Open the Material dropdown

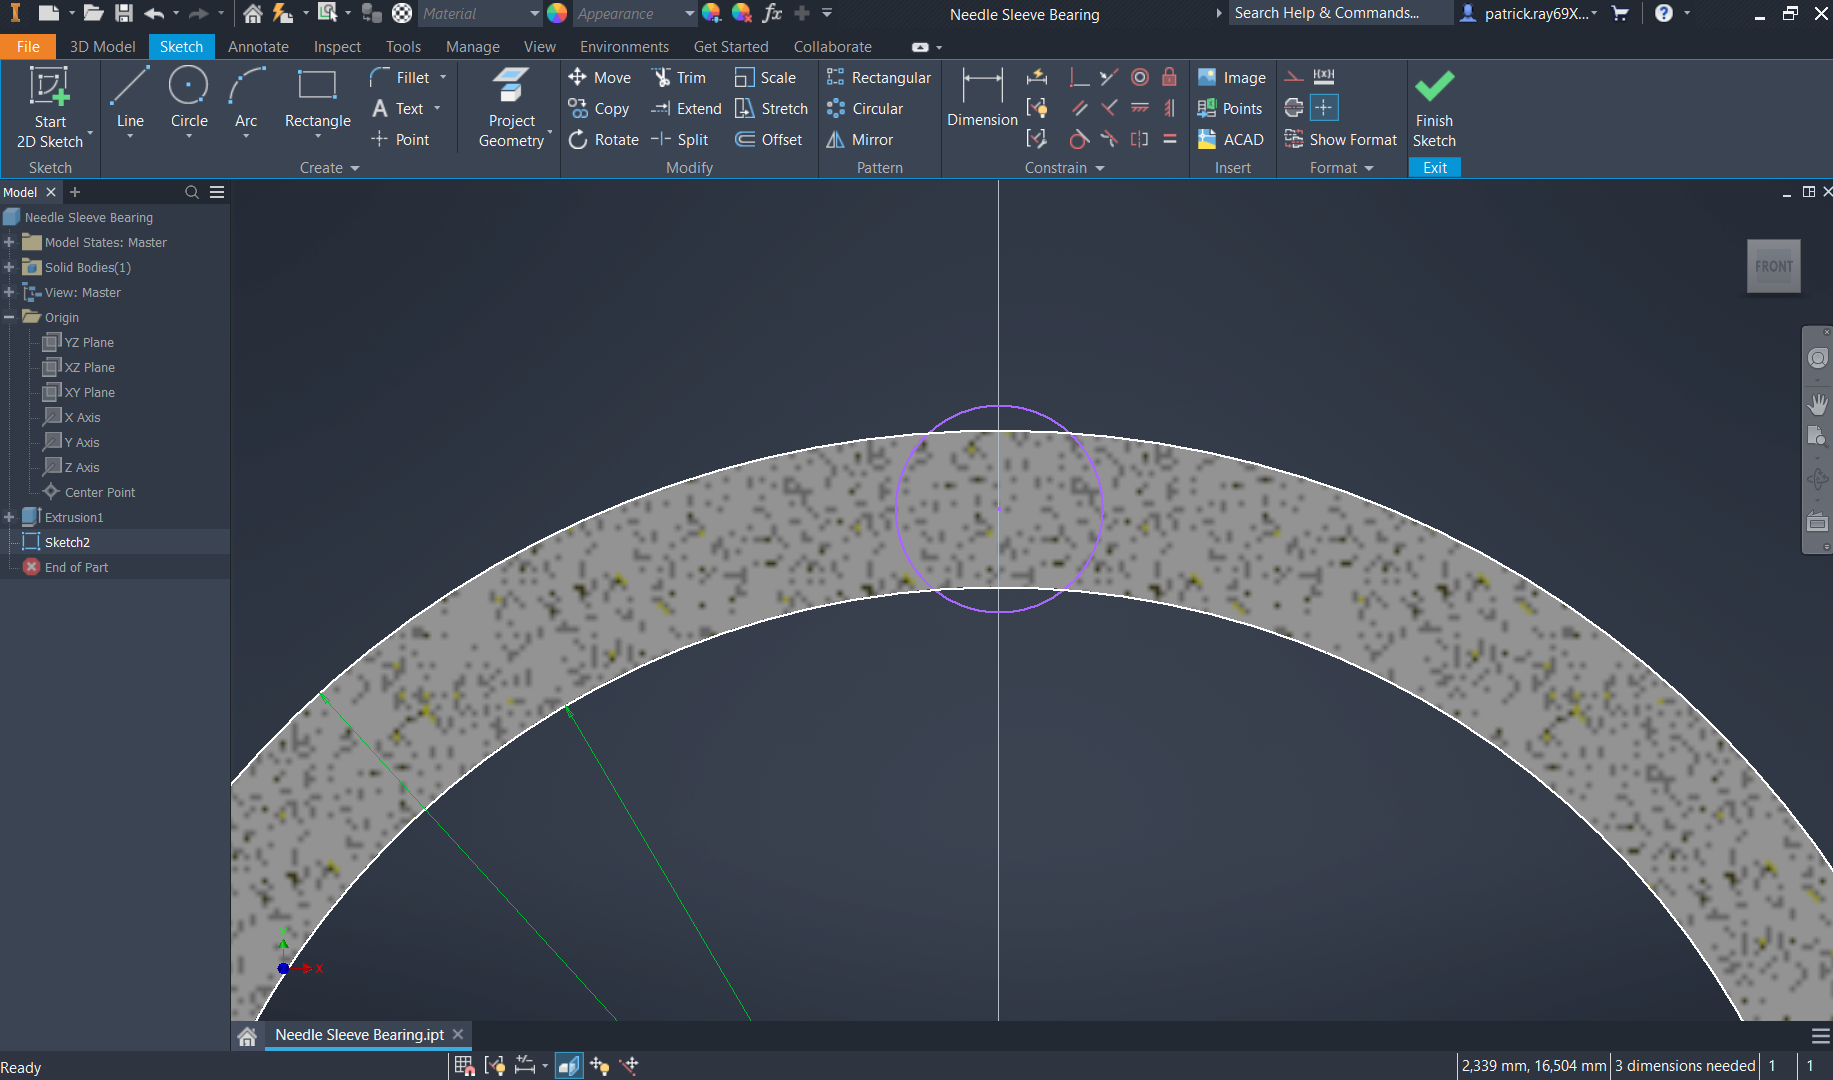pyautogui.click(x=478, y=14)
